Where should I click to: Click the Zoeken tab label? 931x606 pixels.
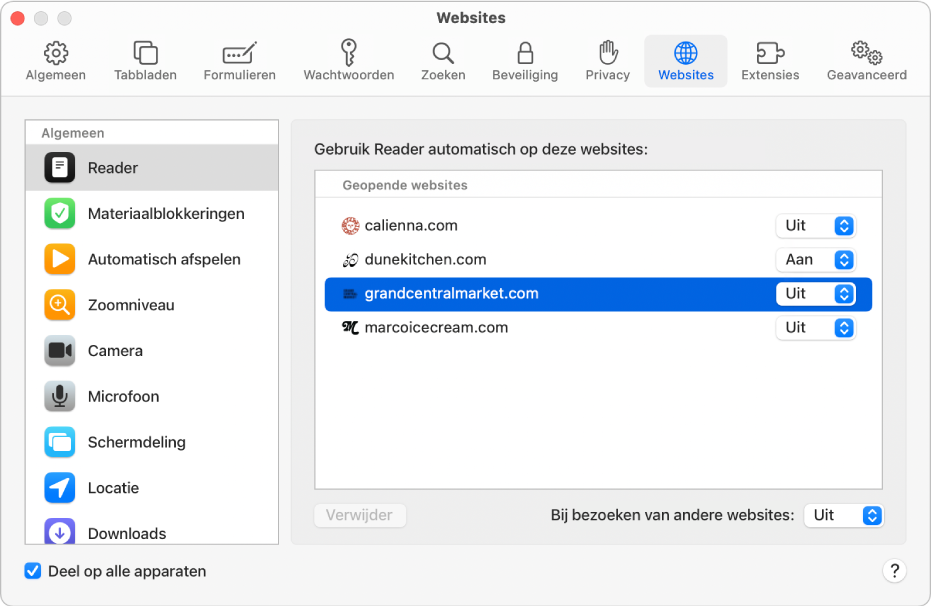(443, 75)
